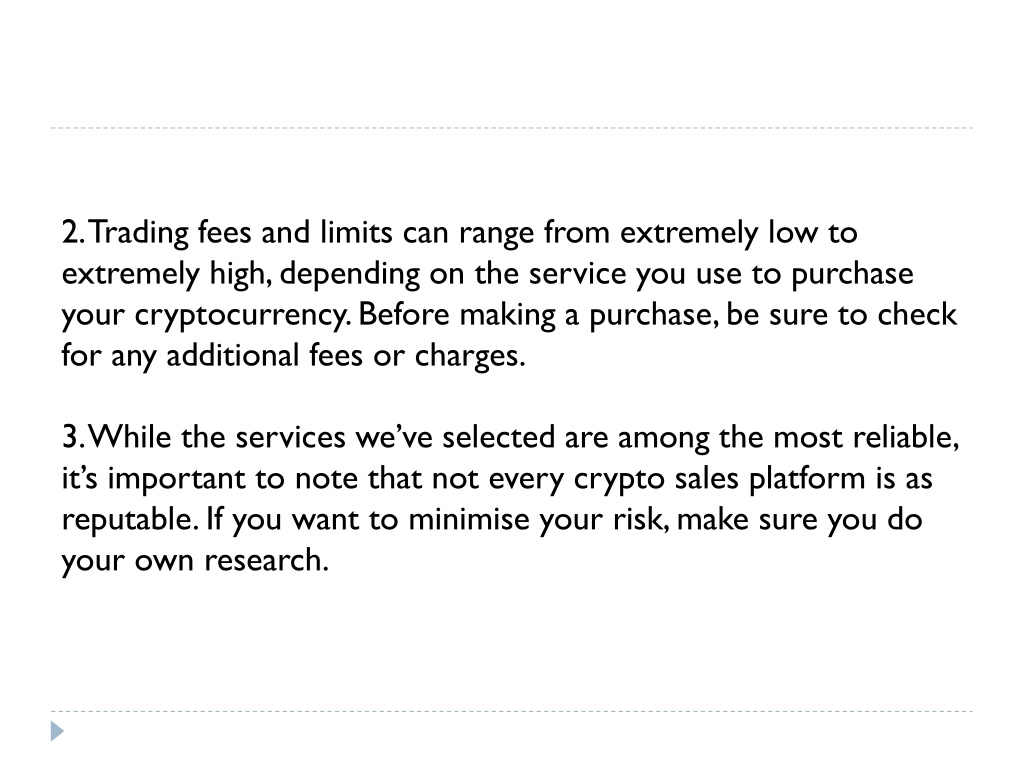Click the word 'Trading' in paragraph two
Screen dimensions: 1024x768
(x=136, y=235)
